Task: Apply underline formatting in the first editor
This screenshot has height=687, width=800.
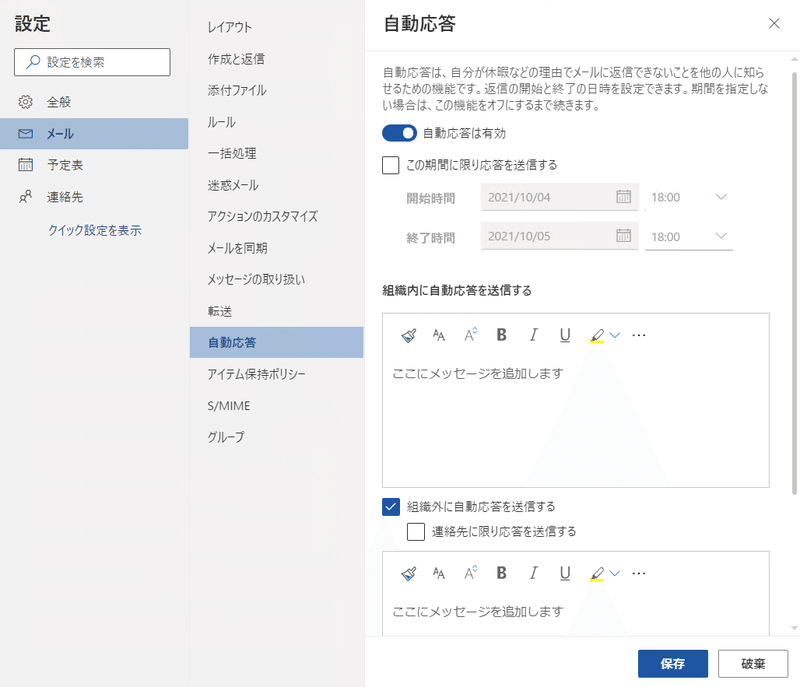Action: (x=564, y=336)
